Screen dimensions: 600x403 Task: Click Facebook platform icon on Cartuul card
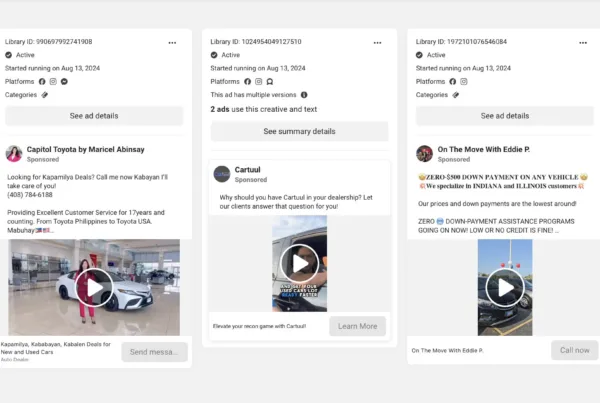[248, 82]
